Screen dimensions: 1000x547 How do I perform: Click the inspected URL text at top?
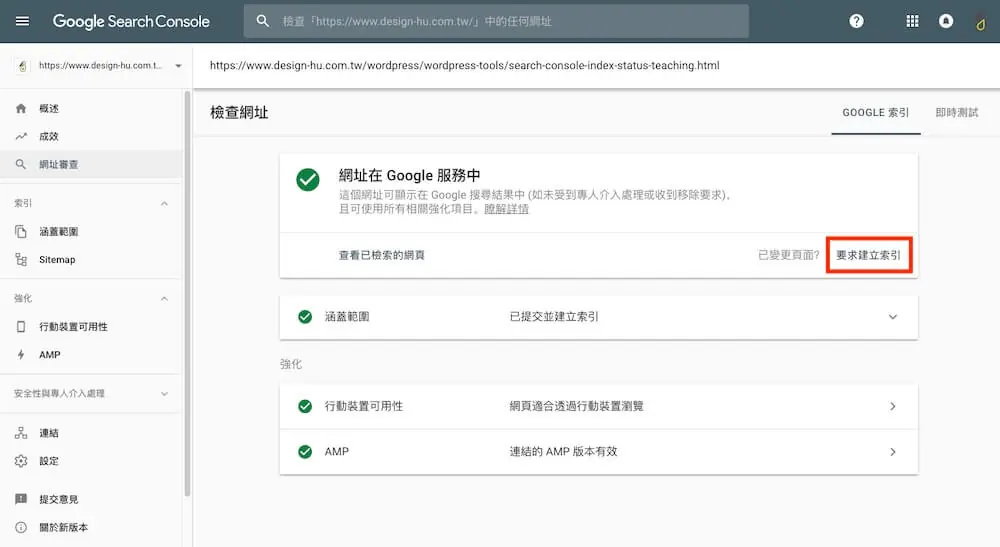click(464, 65)
